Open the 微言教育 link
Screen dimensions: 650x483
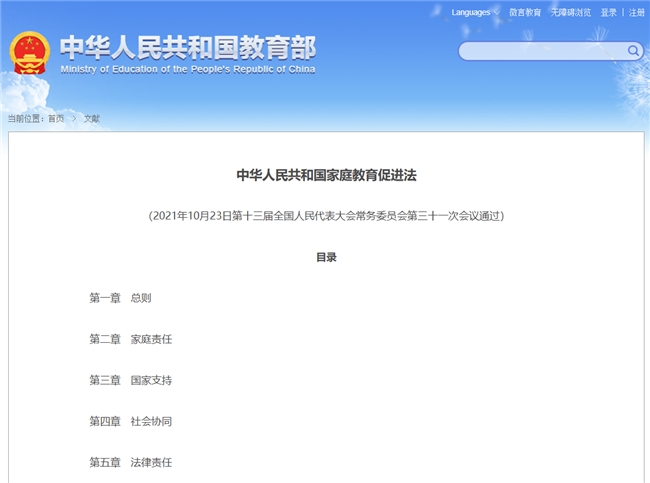click(x=525, y=12)
